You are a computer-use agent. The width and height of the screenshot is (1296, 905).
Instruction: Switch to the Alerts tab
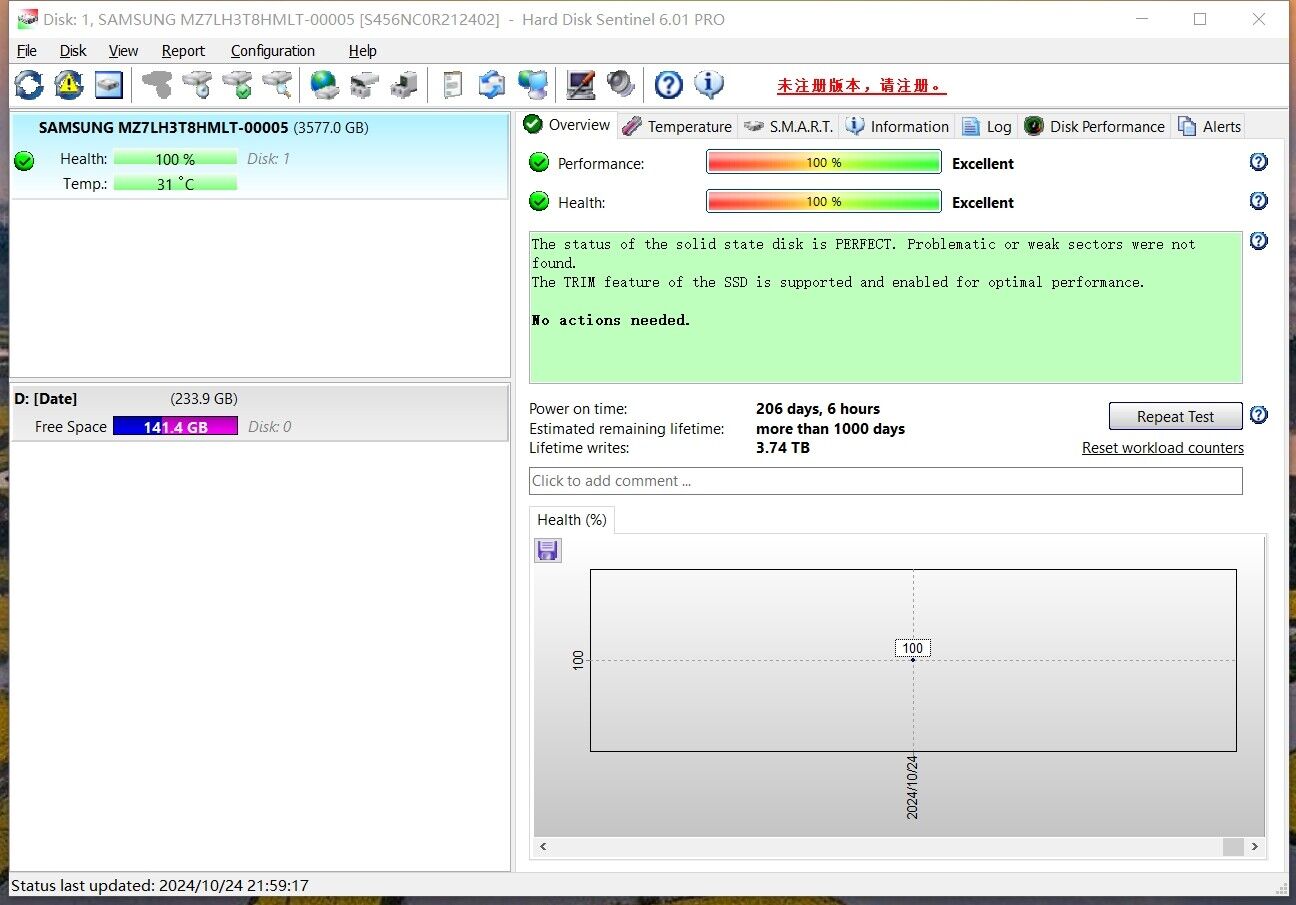click(x=1210, y=126)
